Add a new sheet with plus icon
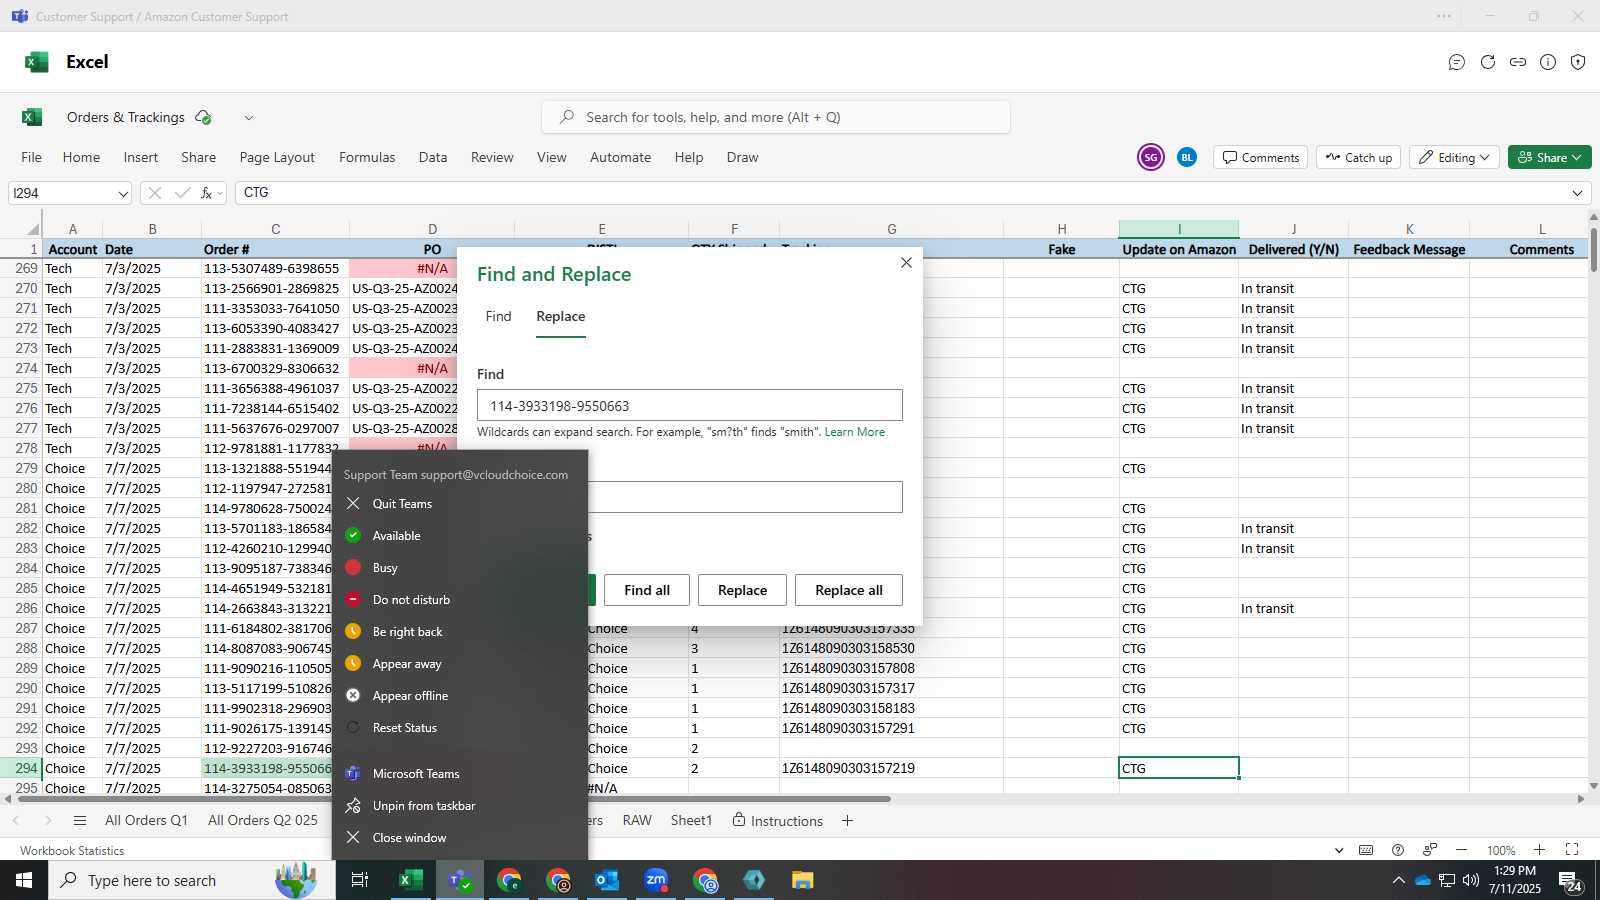This screenshot has height=900, width=1600. [847, 821]
